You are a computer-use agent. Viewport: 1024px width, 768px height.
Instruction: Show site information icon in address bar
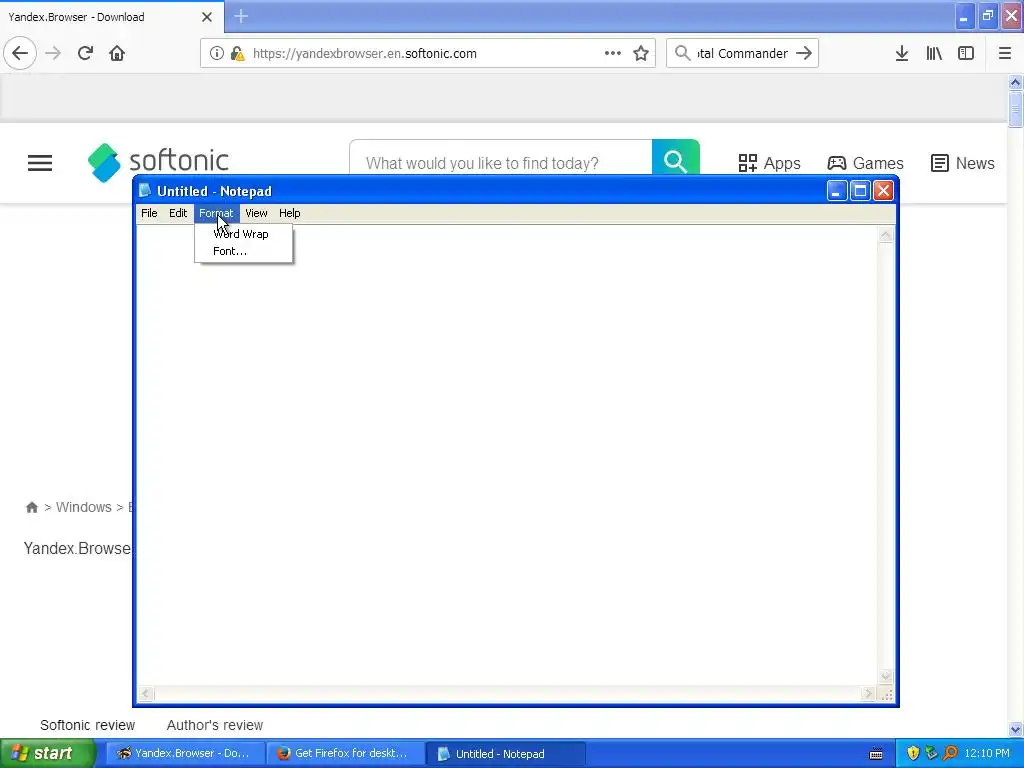[x=217, y=54]
